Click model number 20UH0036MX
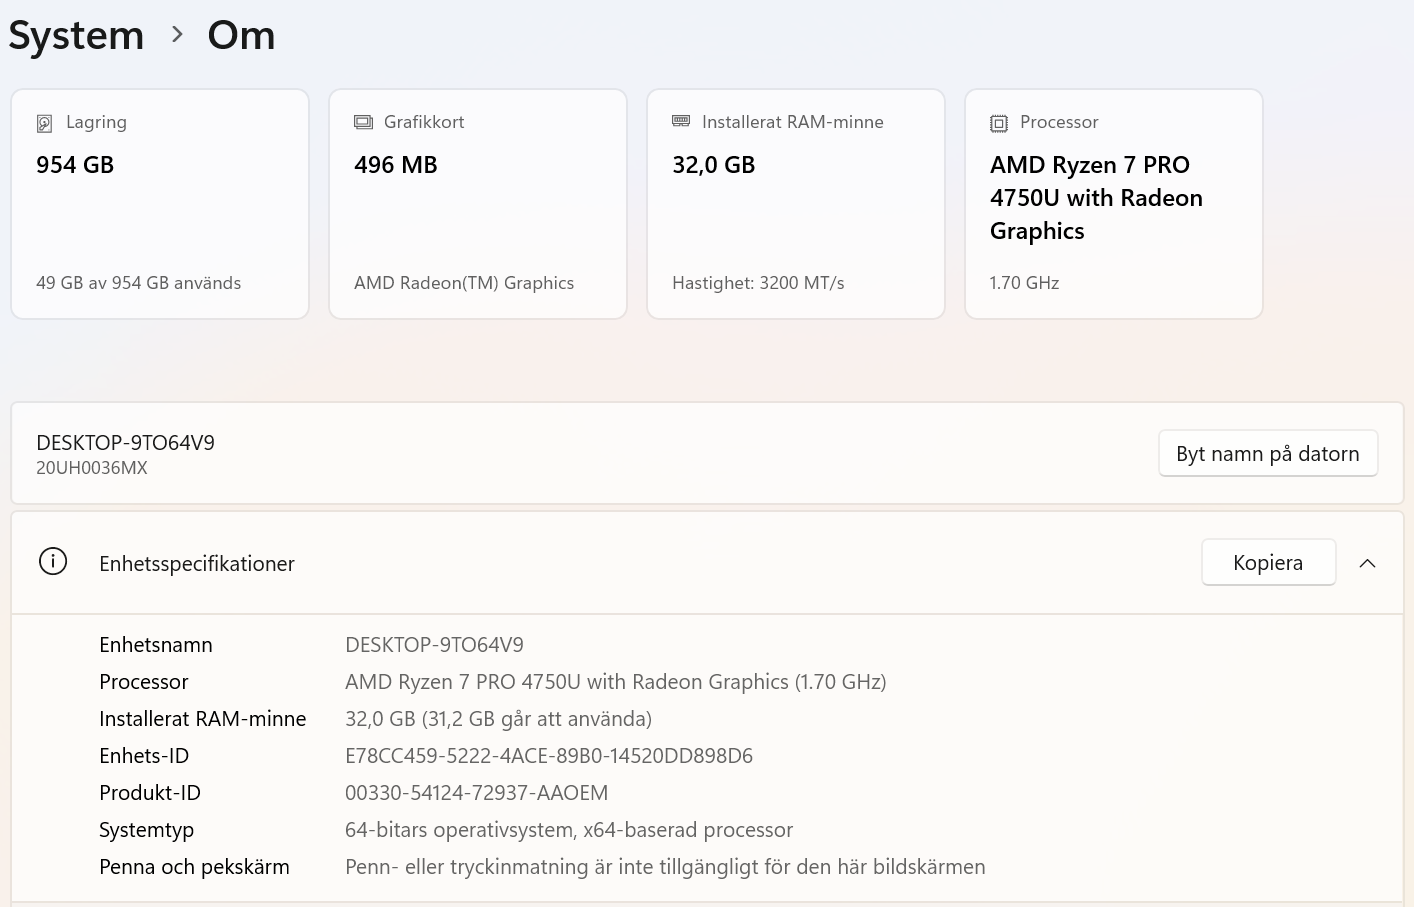Viewport: 1414px width, 907px height. (92, 468)
